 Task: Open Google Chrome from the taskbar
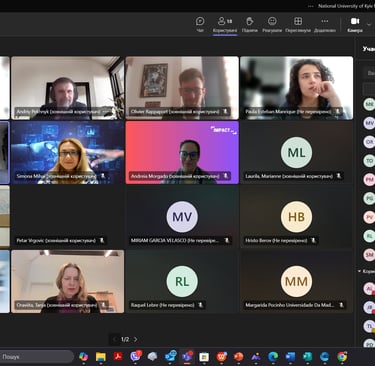pos(342,357)
